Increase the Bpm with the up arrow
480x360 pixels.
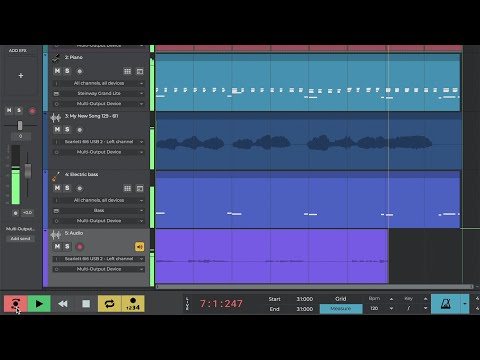pos(391,299)
